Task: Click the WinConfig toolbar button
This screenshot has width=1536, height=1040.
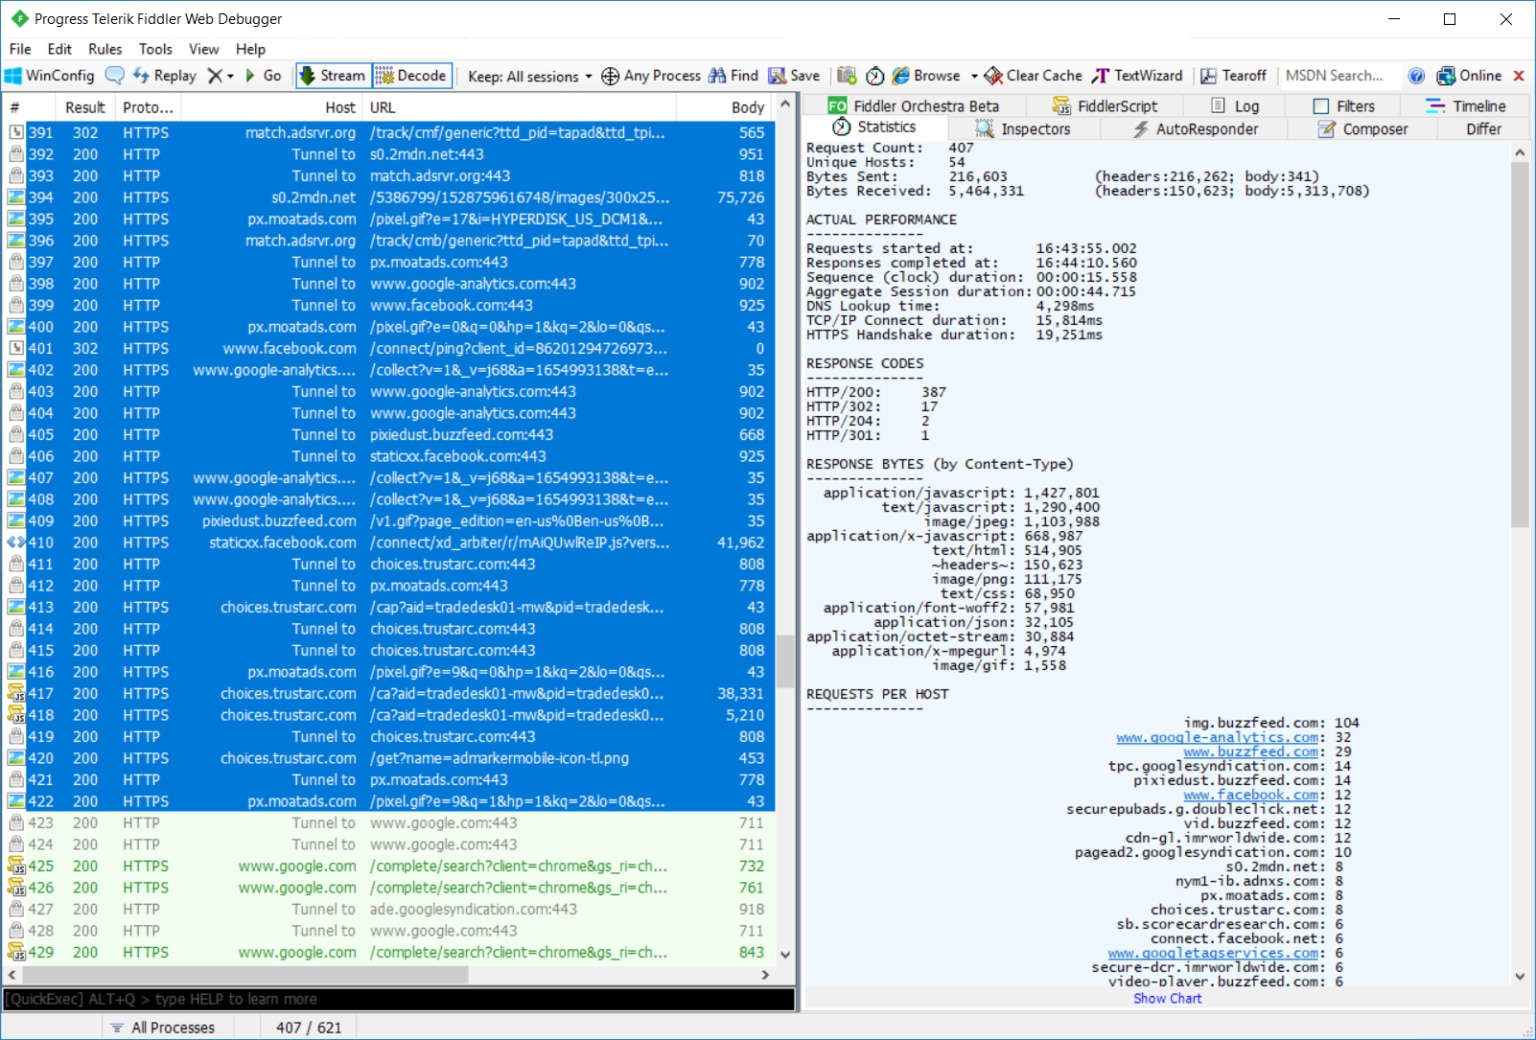Action: pyautogui.click(x=49, y=76)
